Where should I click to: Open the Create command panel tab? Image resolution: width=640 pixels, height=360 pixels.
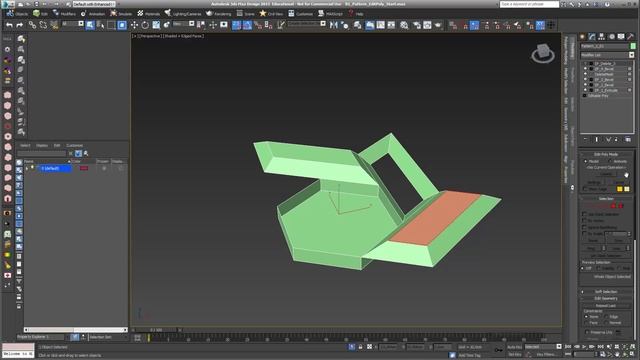[x=583, y=37]
